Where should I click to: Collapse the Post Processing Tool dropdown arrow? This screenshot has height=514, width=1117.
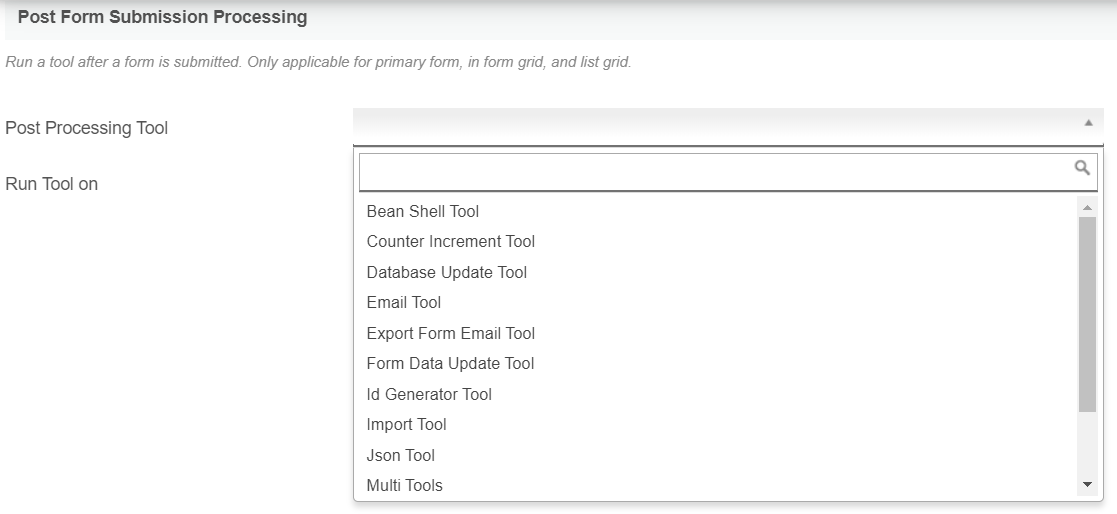pyautogui.click(x=1088, y=123)
